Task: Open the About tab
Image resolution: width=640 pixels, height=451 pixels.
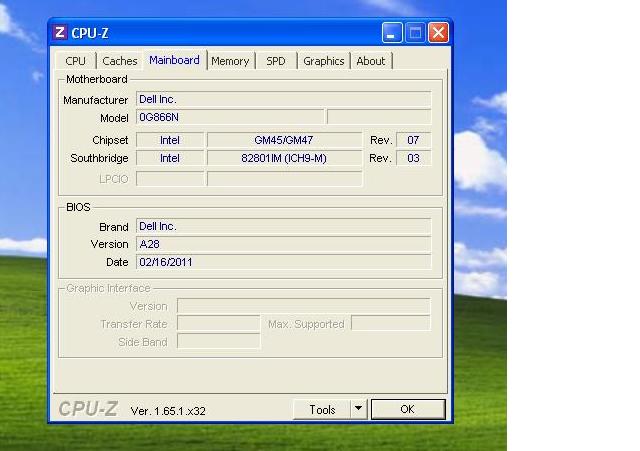Action: point(371,61)
